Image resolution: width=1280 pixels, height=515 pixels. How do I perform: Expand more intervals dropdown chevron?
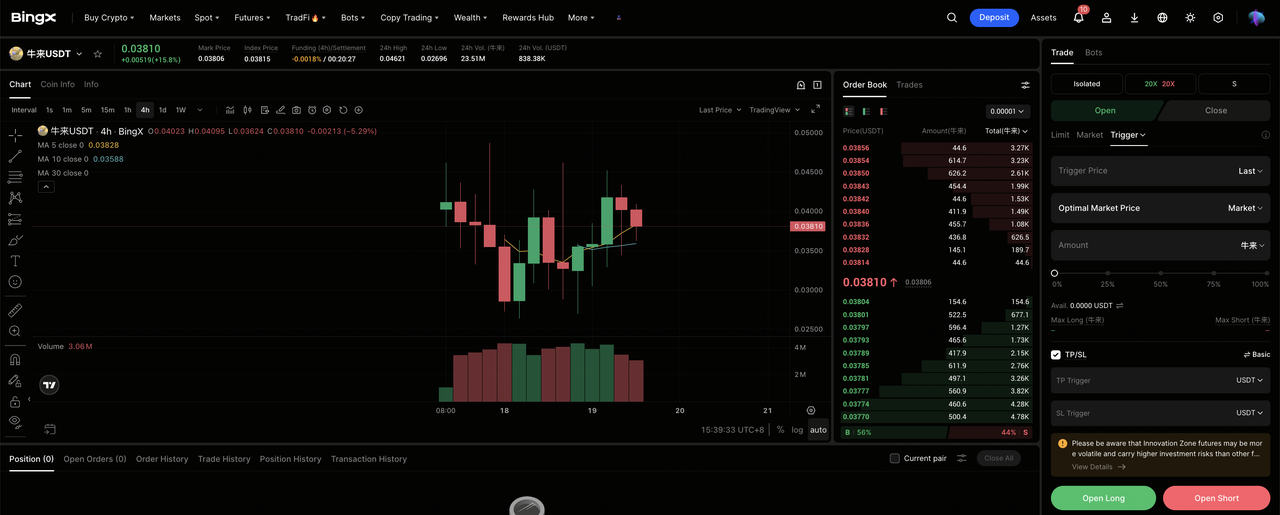click(x=200, y=110)
